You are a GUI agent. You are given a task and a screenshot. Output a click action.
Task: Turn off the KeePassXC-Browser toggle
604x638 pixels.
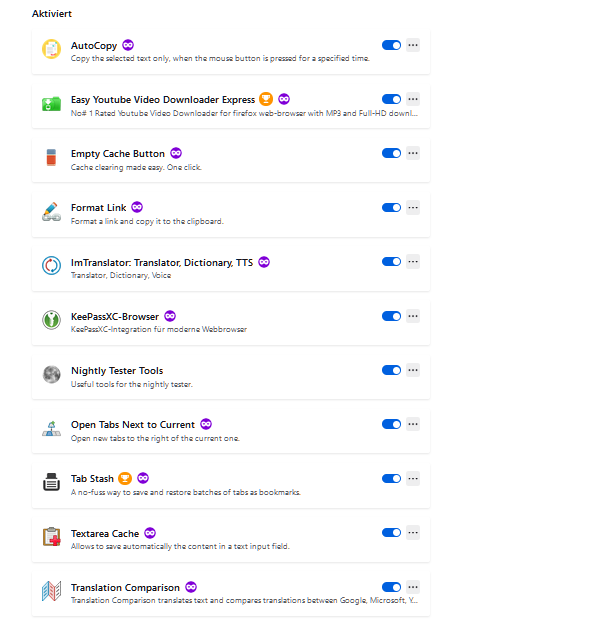pyautogui.click(x=391, y=316)
